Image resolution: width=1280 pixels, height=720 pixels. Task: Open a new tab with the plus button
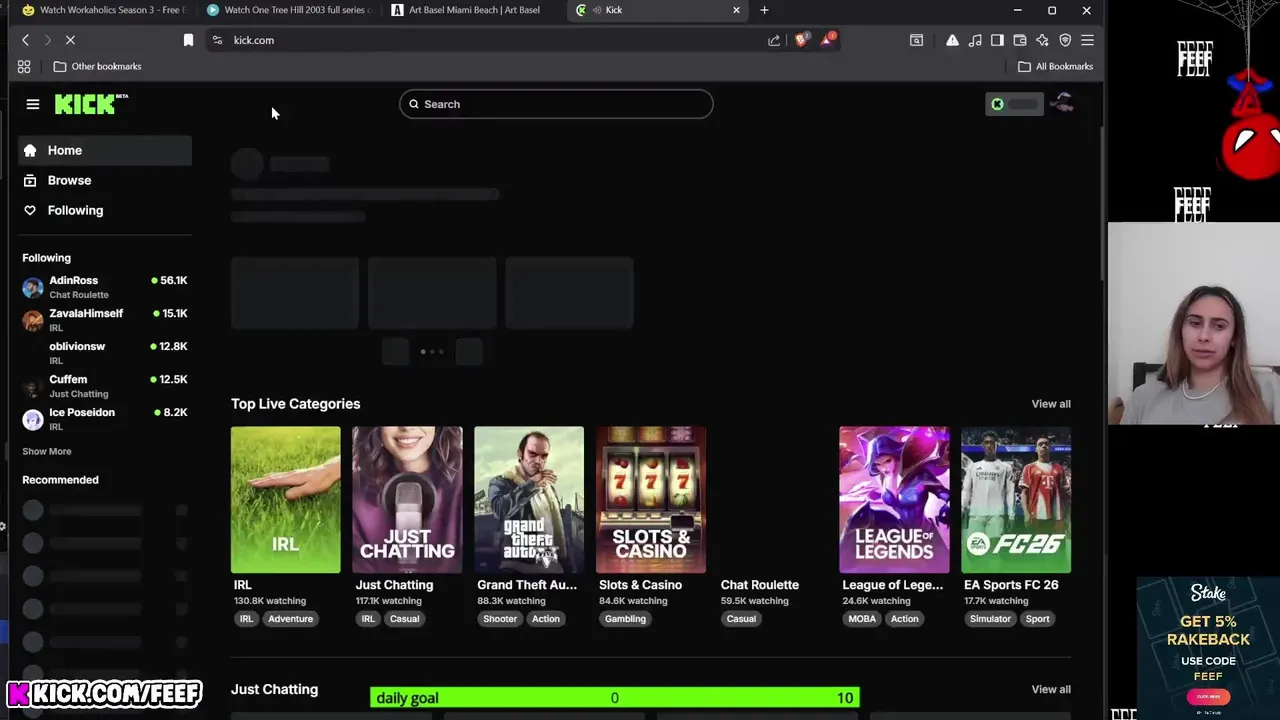coord(764,10)
